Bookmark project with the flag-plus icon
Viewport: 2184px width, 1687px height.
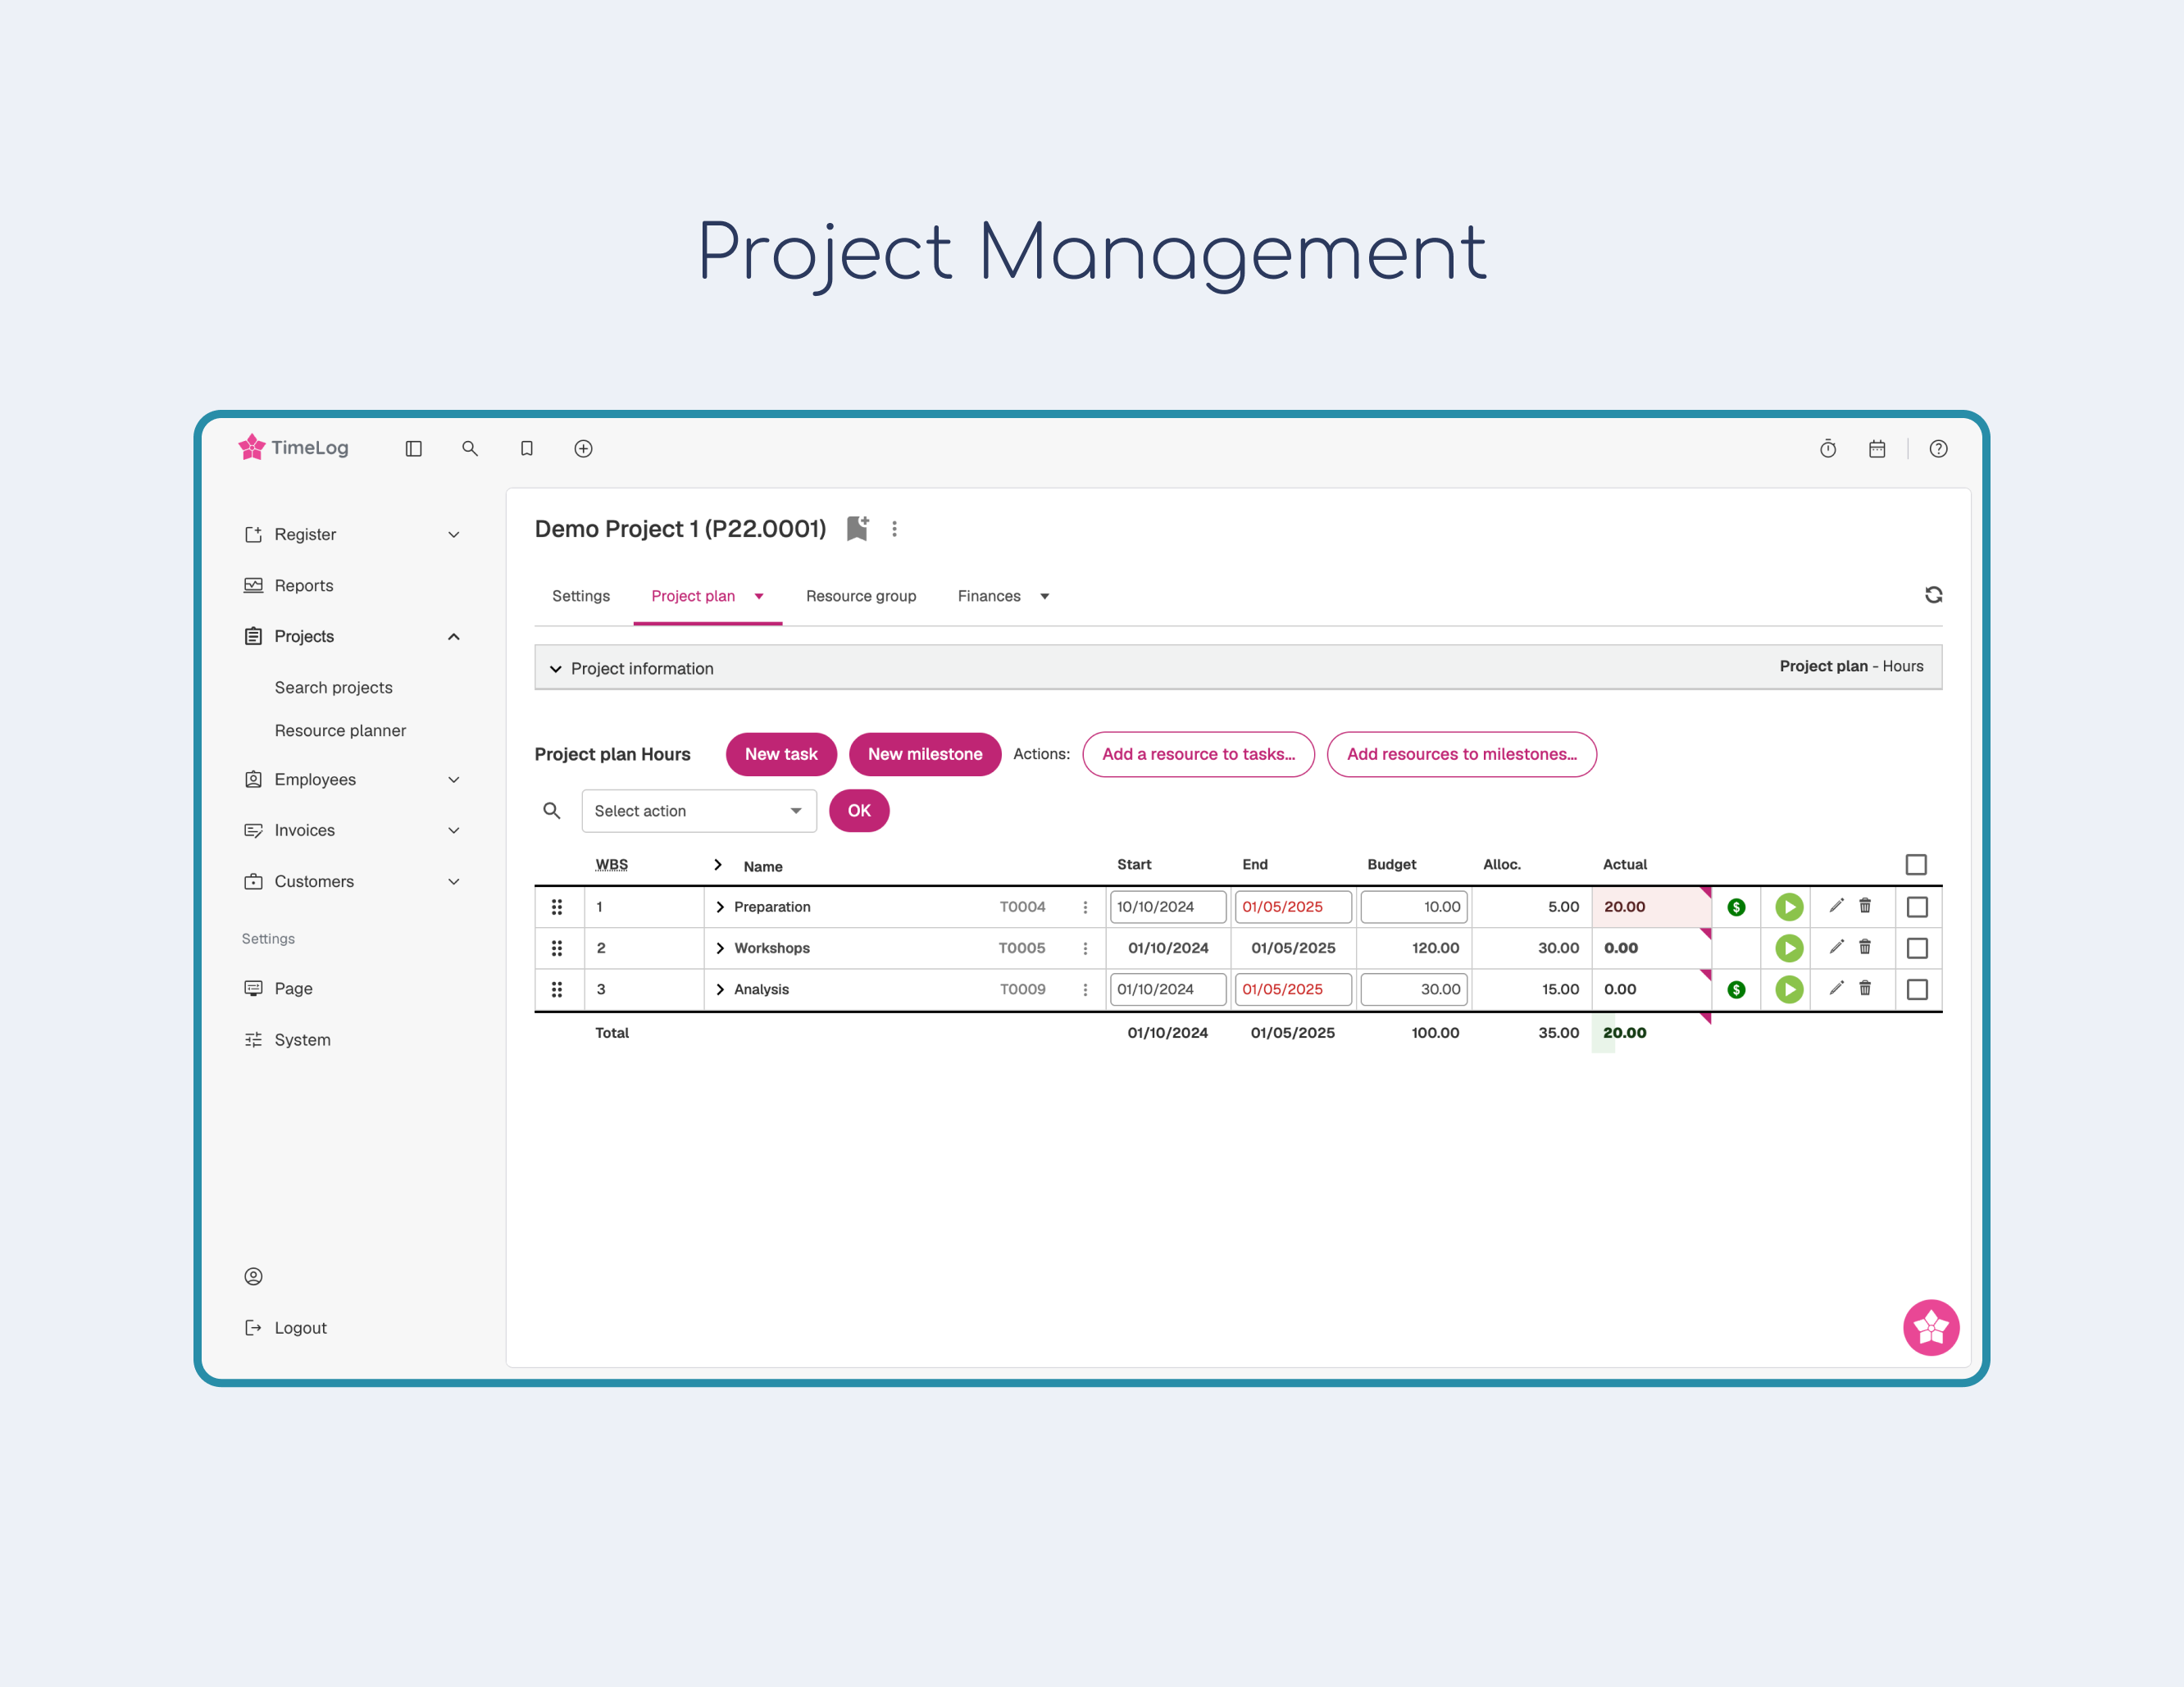tap(857, 528)
